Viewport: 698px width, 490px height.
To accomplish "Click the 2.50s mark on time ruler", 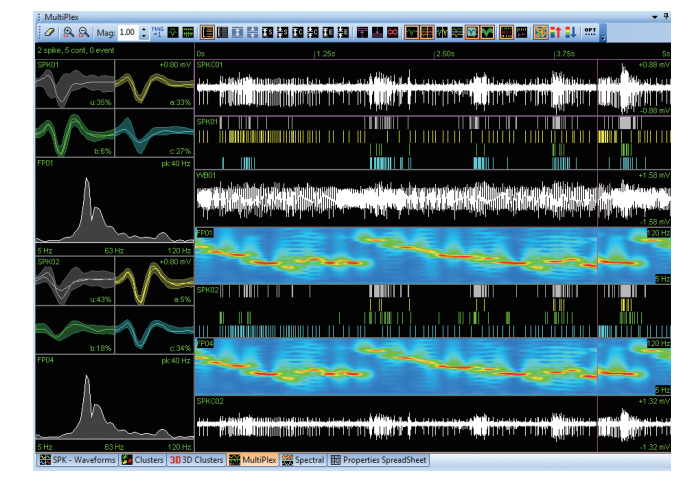I will pyautogui.click(x=445, y=54).
